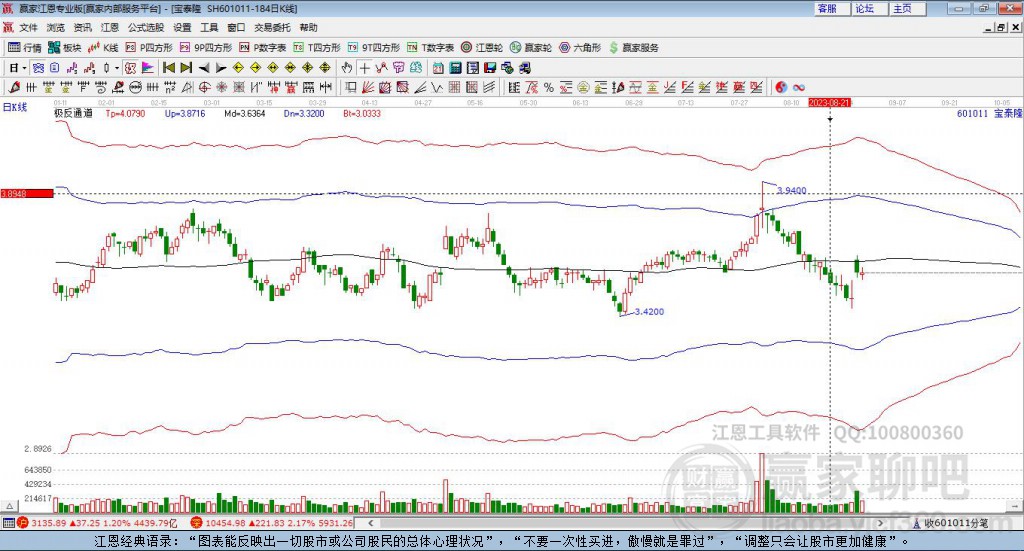Open the 资讯 menu
The height and width of the screenshot is (551, 1024).
(x=82, y=27)
